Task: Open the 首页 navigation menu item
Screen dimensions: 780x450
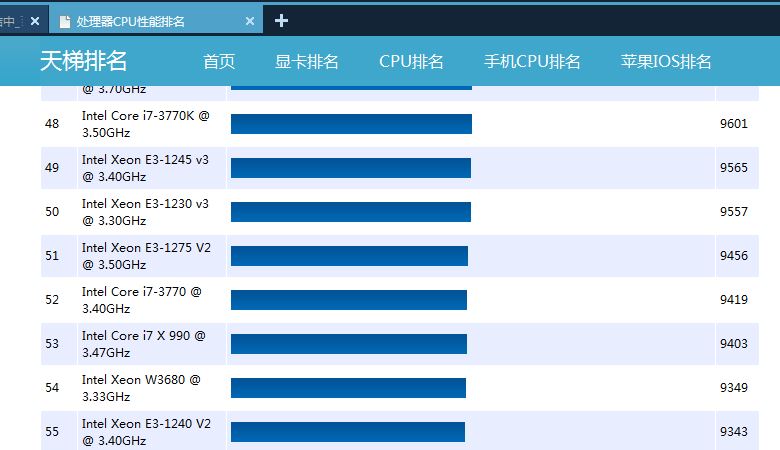Action: click(219, 62)
